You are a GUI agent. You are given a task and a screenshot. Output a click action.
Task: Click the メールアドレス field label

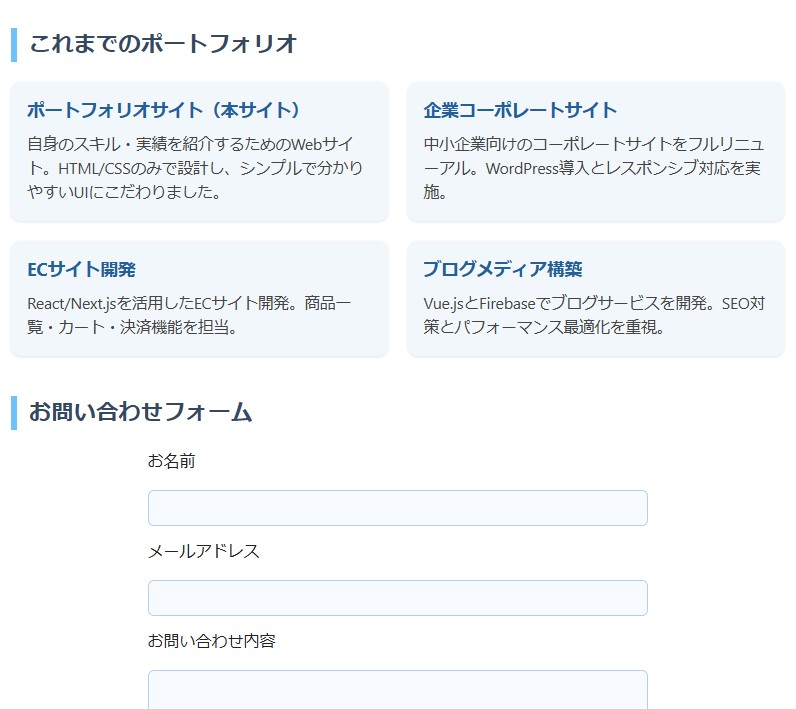click(204, 551)
